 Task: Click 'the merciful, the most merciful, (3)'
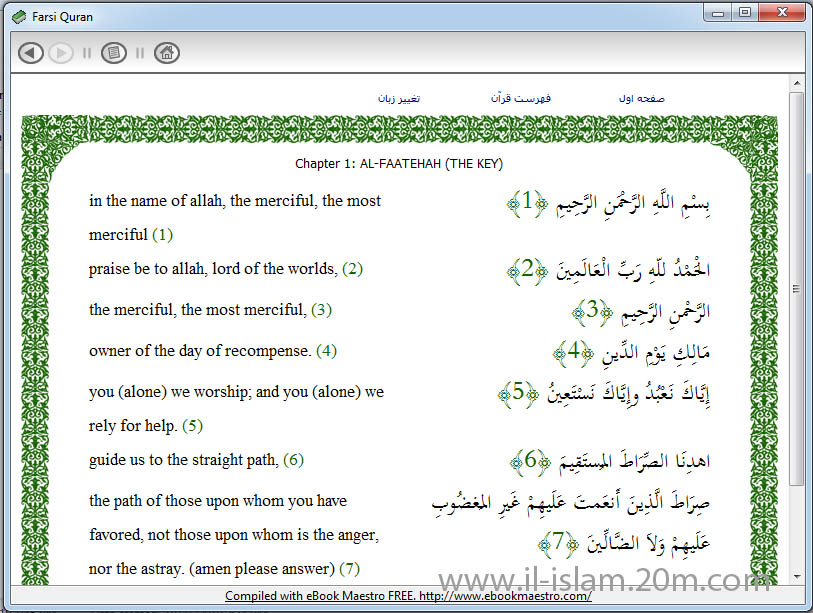(210, 310)
